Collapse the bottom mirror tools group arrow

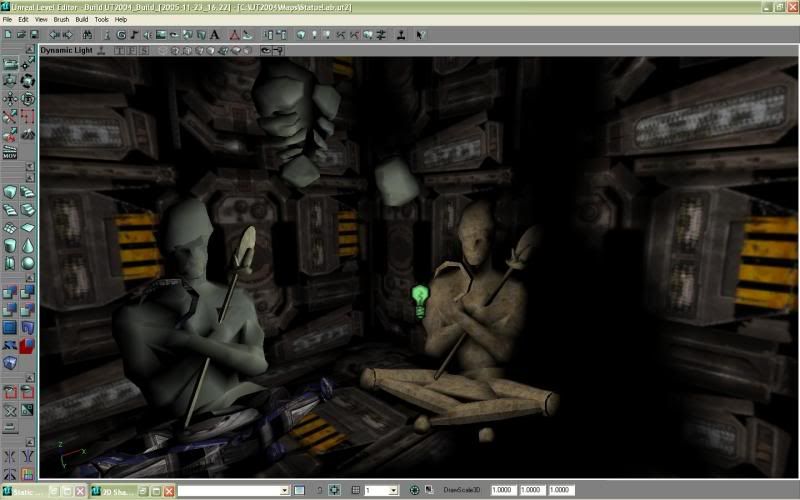30,442
